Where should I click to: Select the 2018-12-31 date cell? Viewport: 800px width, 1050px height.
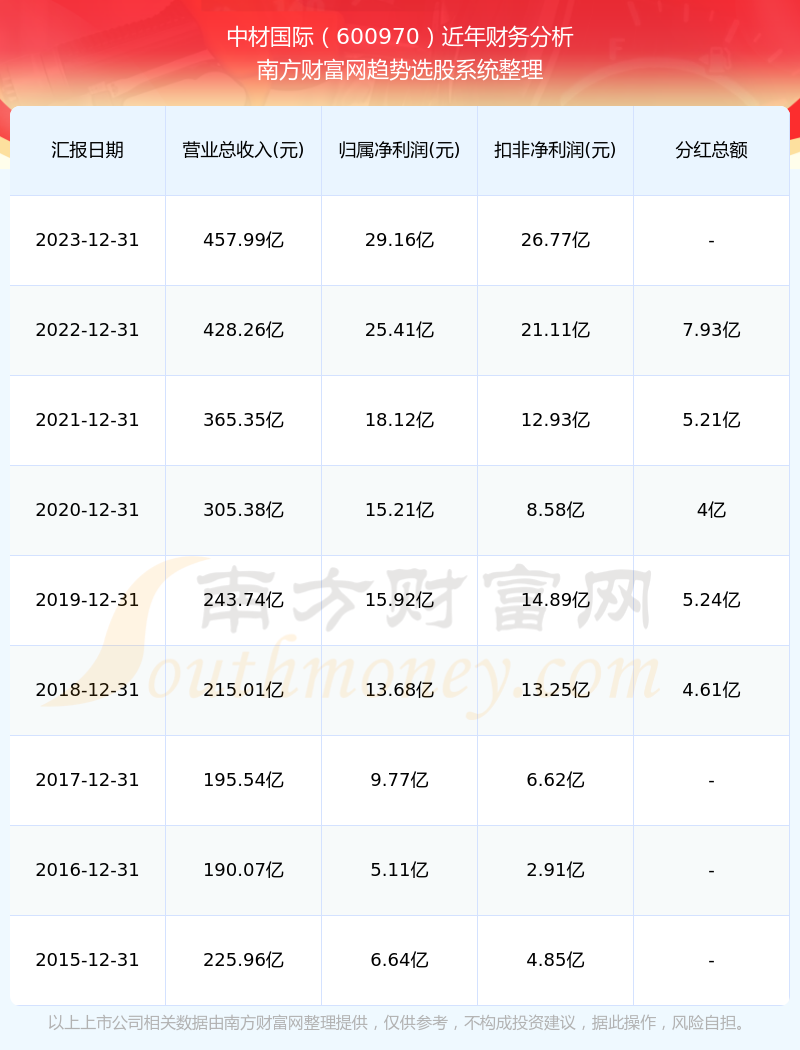[88, 690]
